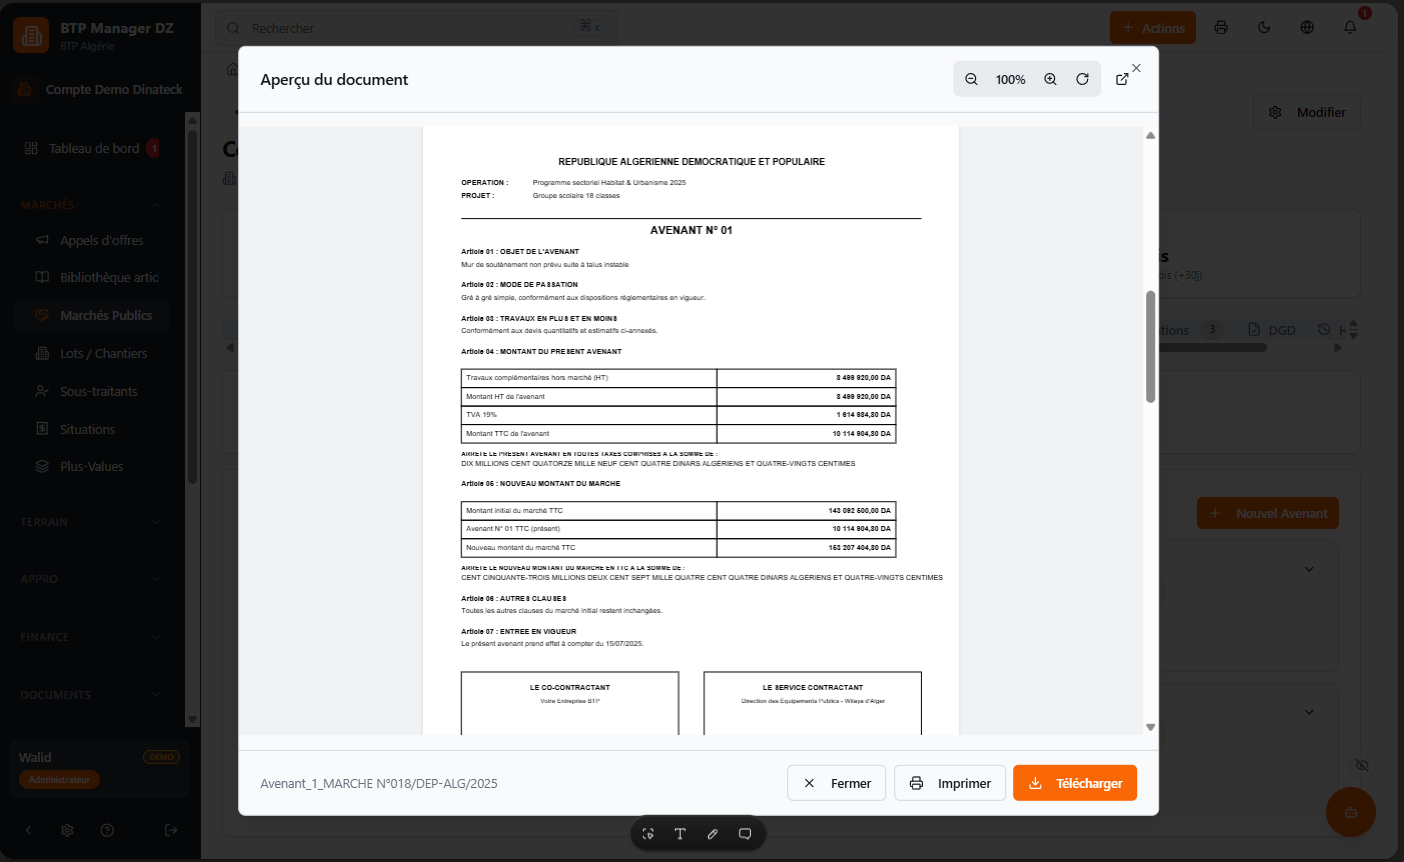1404x862 pixels.
Task: Expand the DOCUMENTS sidebar section
Action: click(x=90, y=695)
